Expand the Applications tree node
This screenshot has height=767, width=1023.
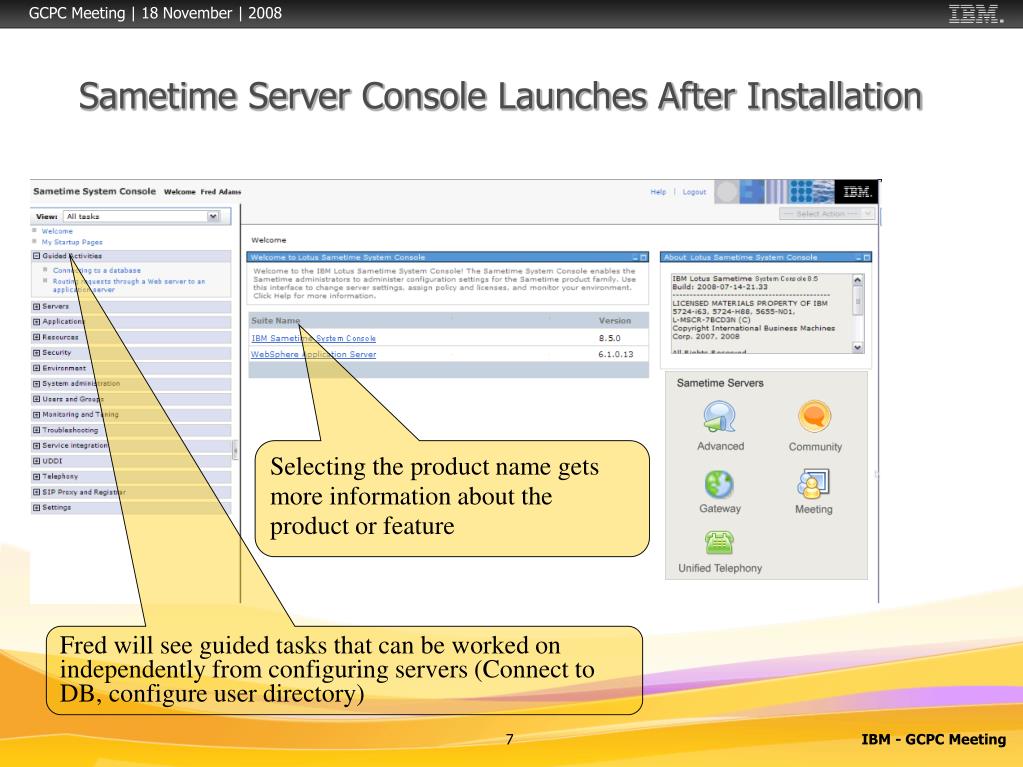pyautogui.click(x=37, y=322)
